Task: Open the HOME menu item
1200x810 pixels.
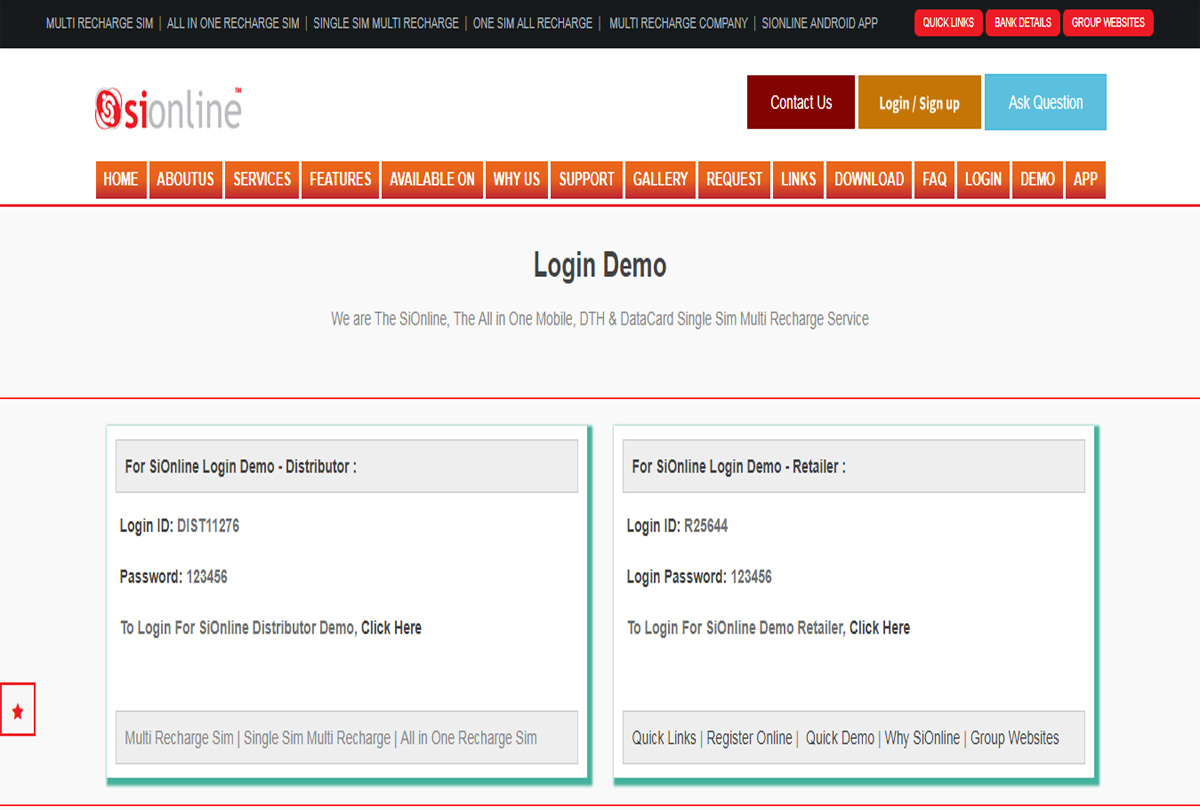Action: point(121,179)
